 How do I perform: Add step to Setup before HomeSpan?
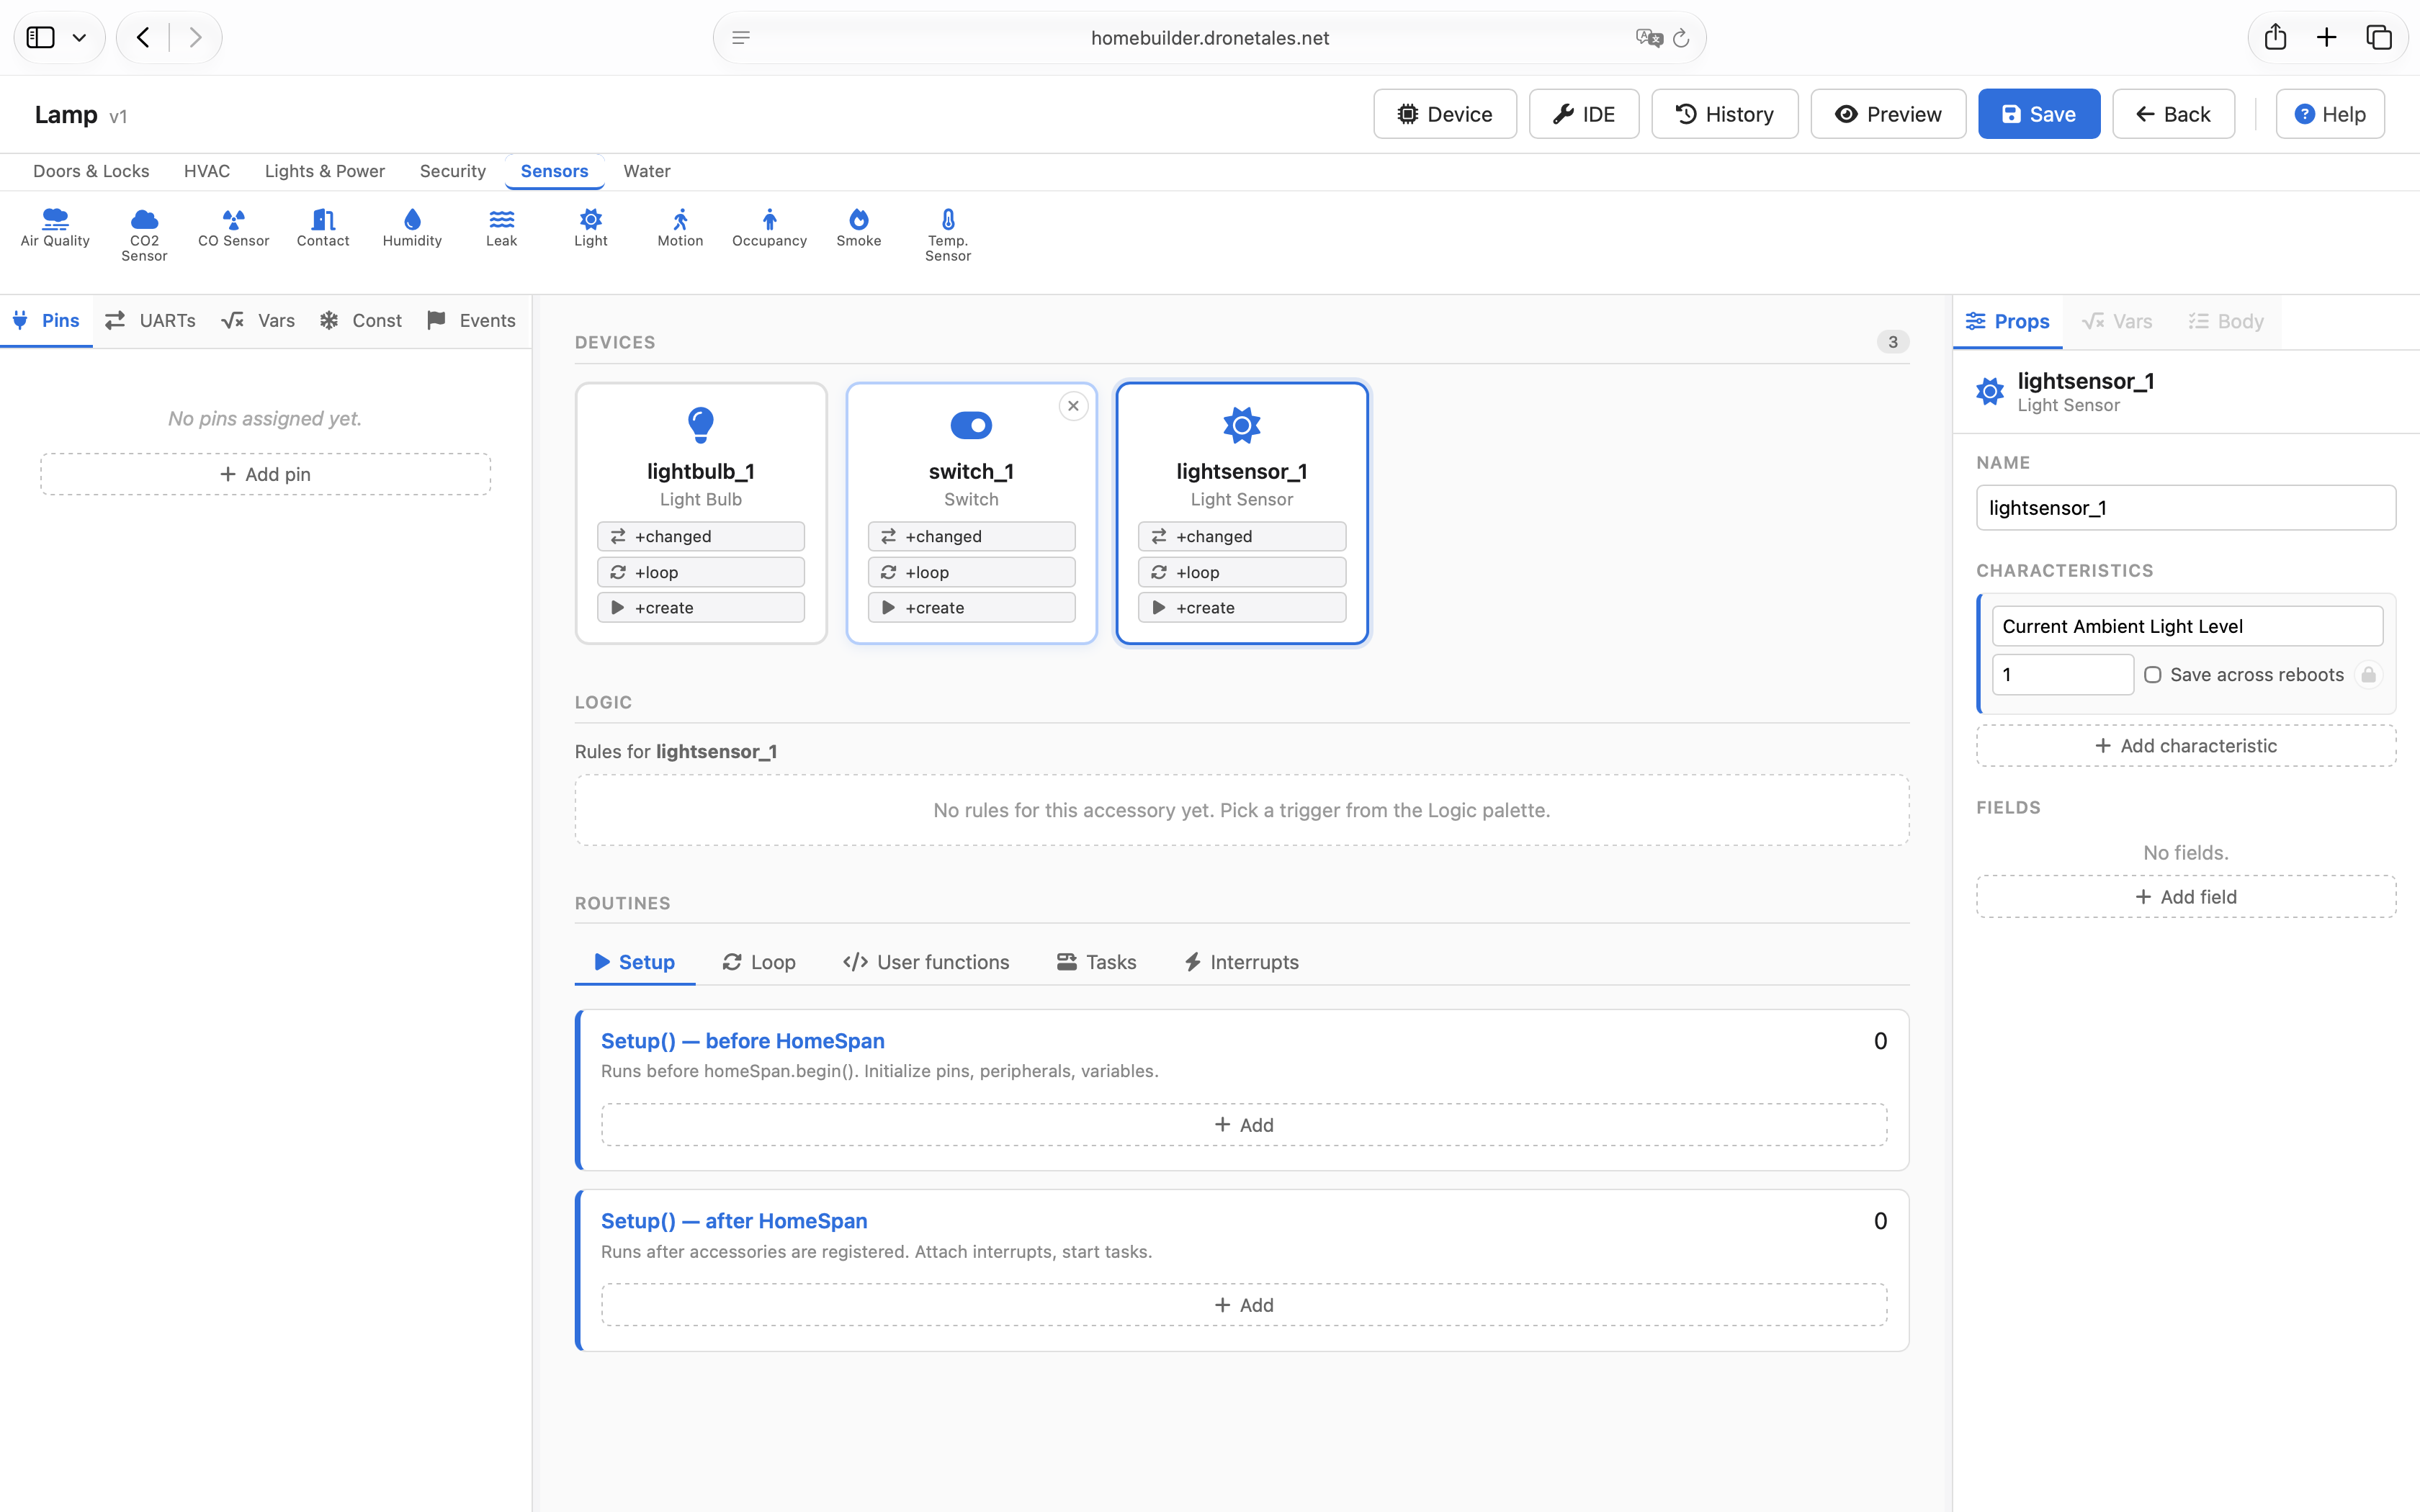coord(1244,1125)
